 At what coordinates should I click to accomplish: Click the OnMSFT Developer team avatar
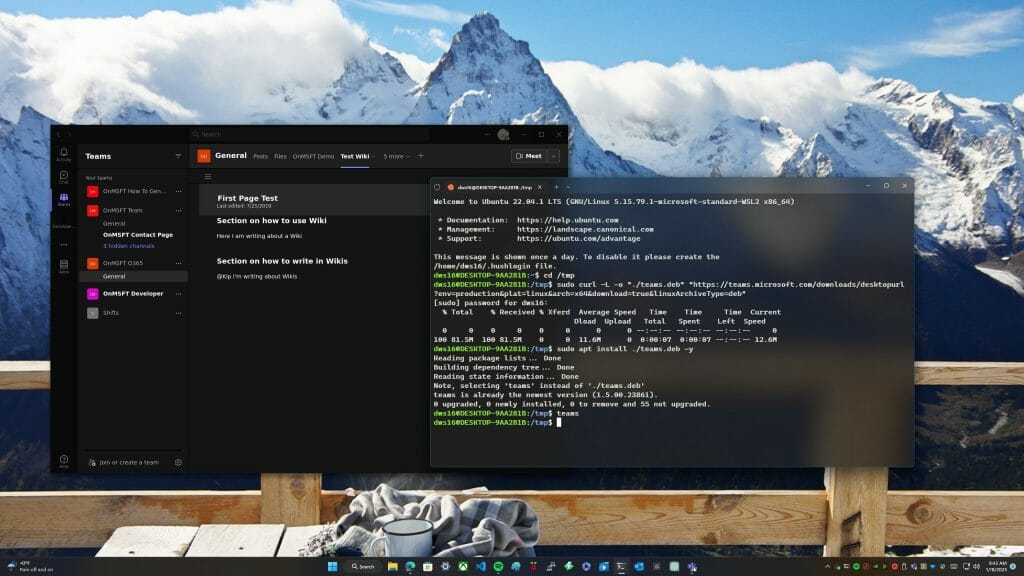pyautogui.click(x=93, y=294)
